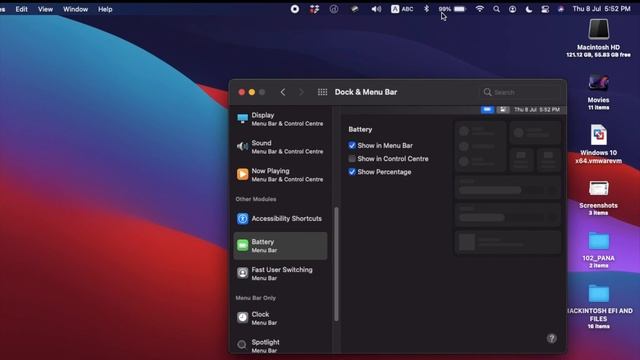The image size is (640, 360).
Task: Select Movies folder on desktop
Action: (598, 92)
